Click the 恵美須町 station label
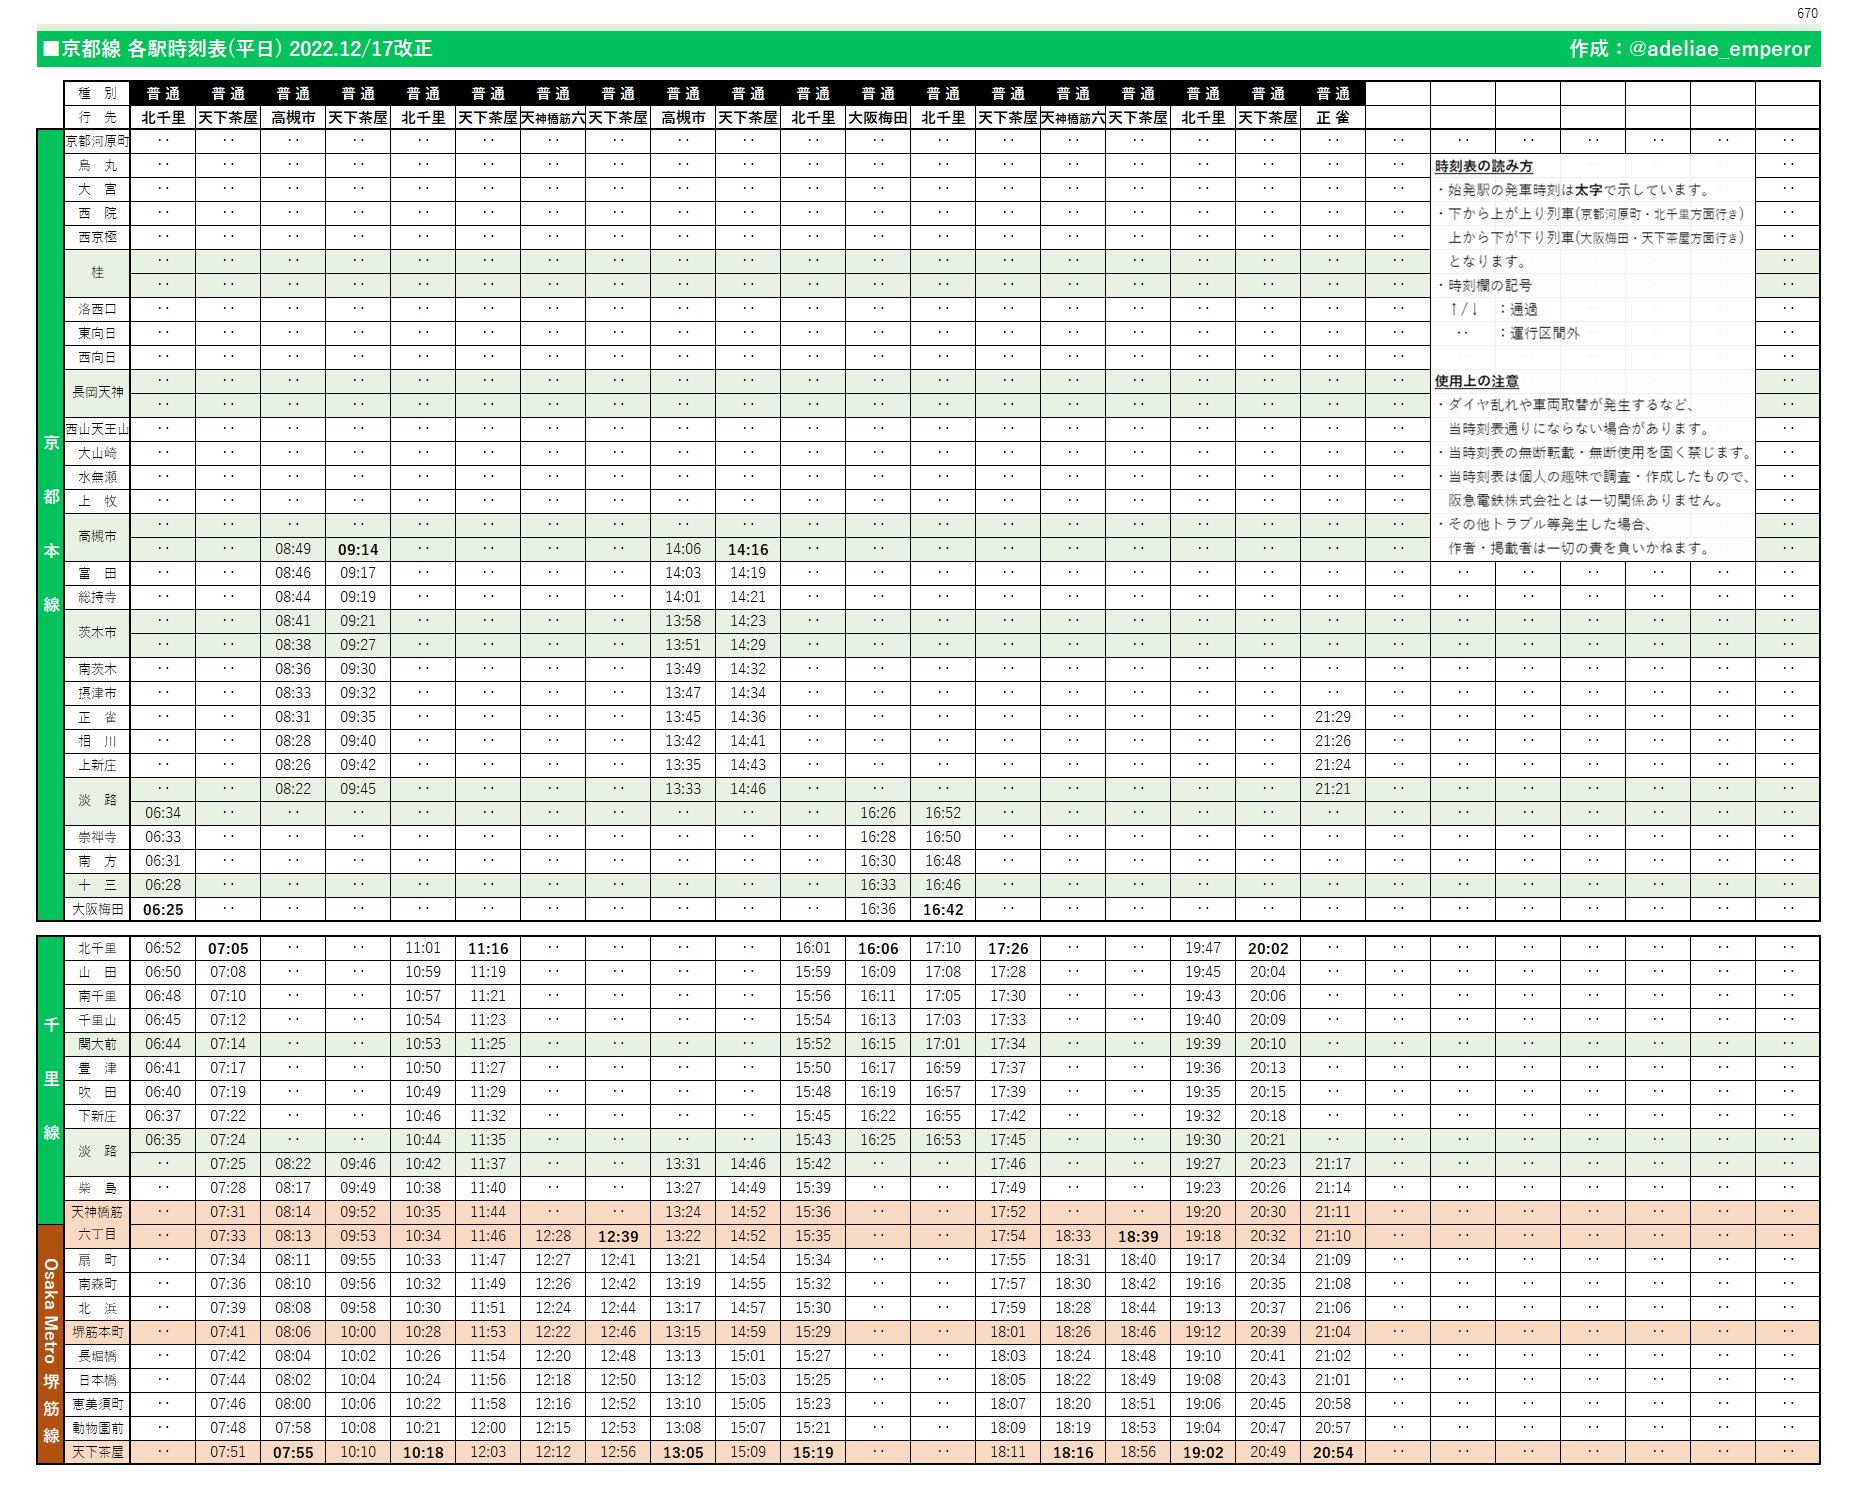This screenshot has width=1858, height=1489. click(97, 1404)
